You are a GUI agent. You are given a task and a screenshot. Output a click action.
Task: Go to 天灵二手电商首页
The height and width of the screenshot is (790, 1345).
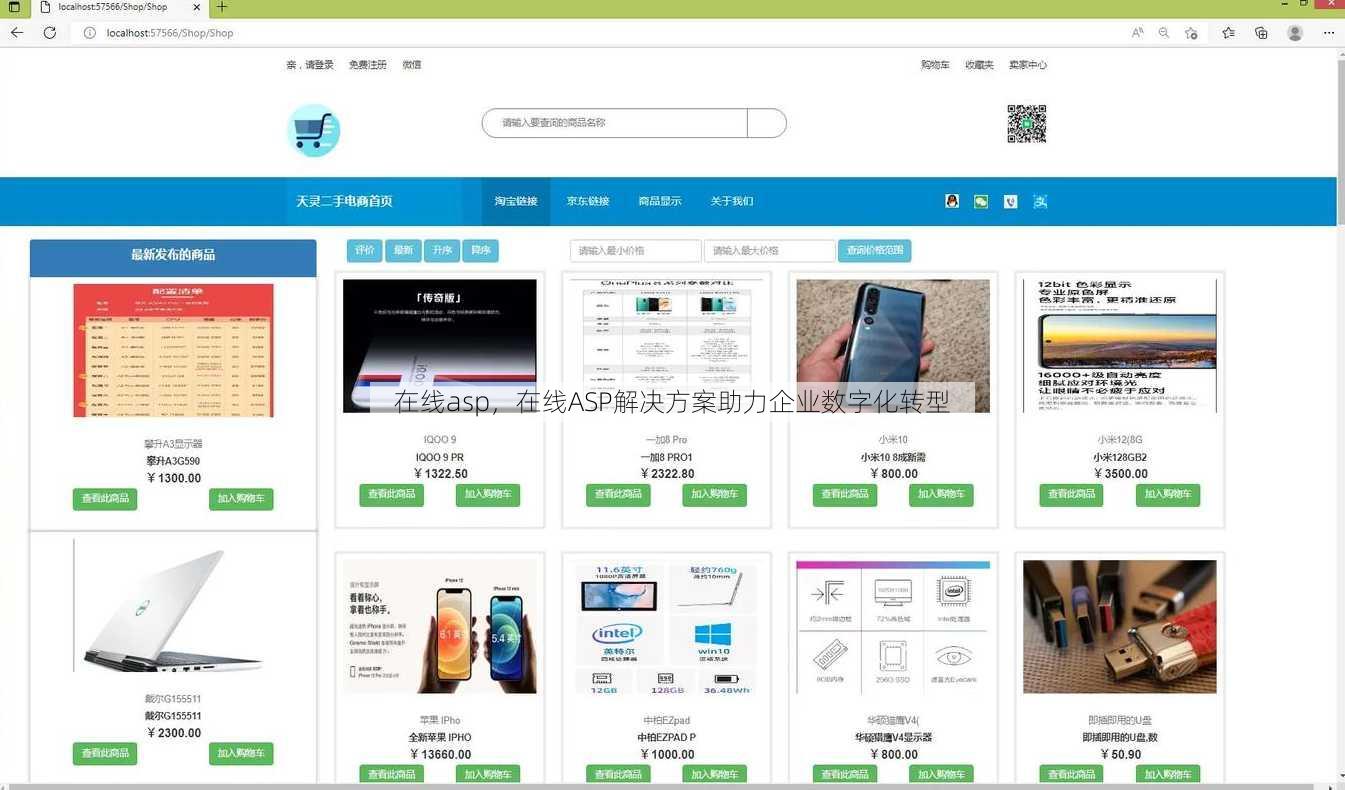pos(344,201)
